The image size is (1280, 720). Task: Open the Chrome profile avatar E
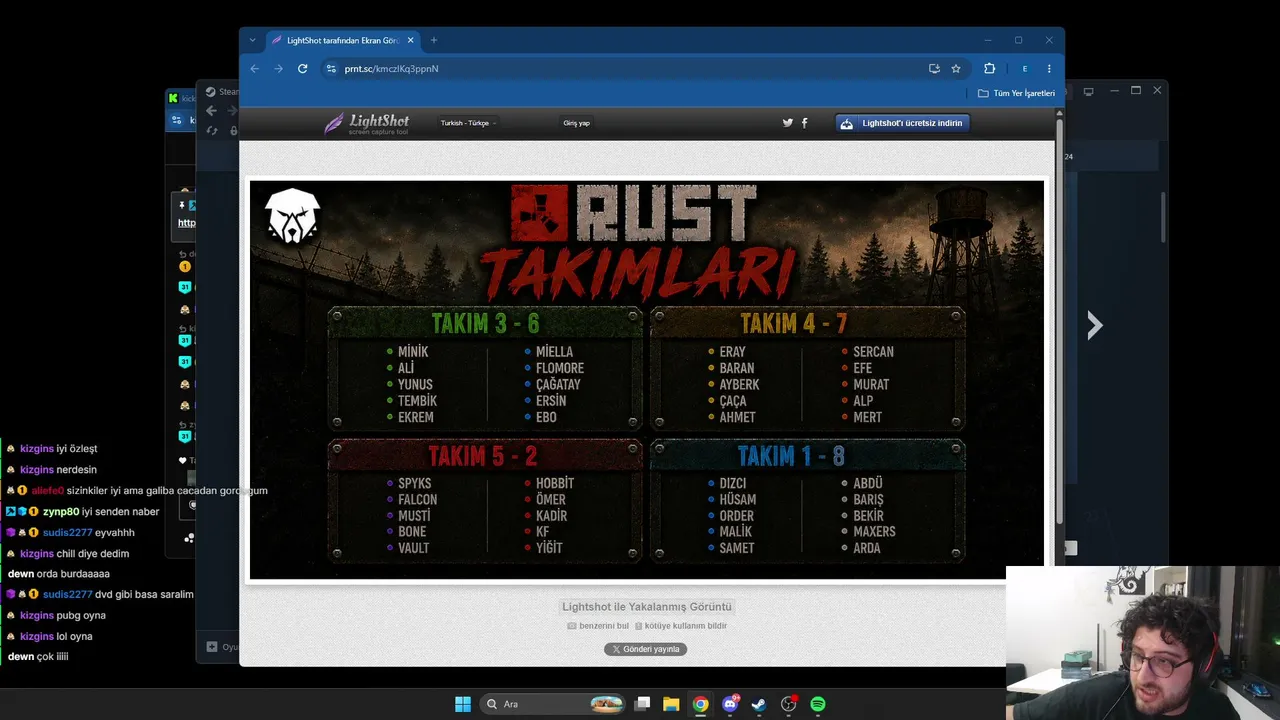click(x=1024, y=69)
